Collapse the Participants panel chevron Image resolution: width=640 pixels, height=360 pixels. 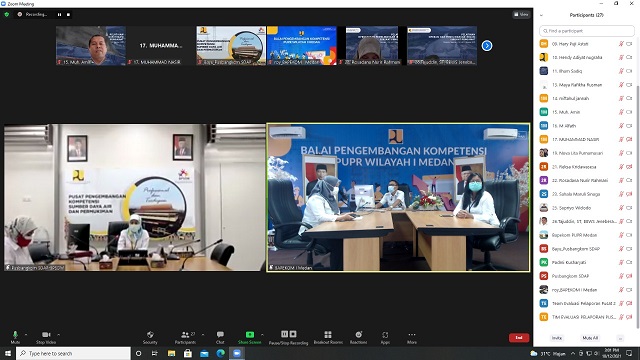point(541,16)
